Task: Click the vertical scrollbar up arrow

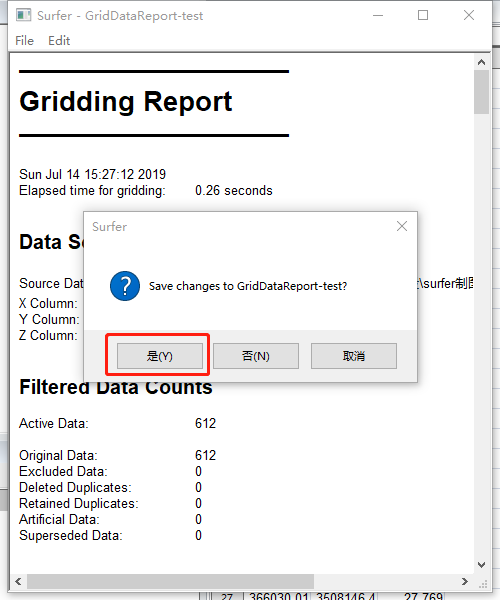Action: 482,62
